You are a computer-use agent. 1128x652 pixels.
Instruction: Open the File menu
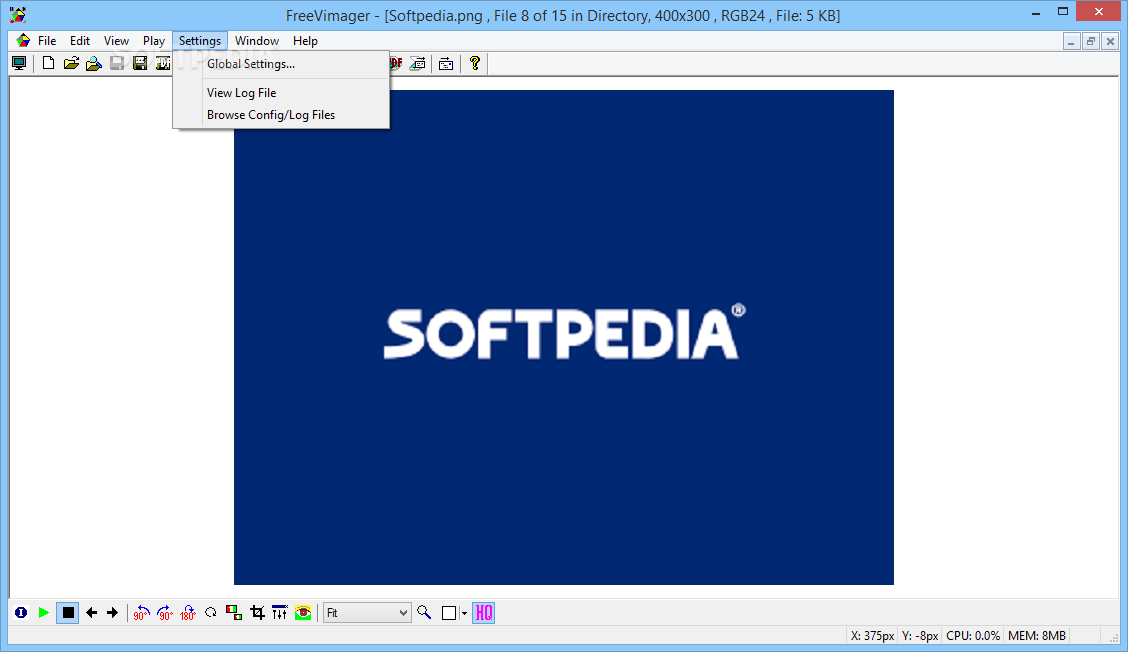[47, 41]
